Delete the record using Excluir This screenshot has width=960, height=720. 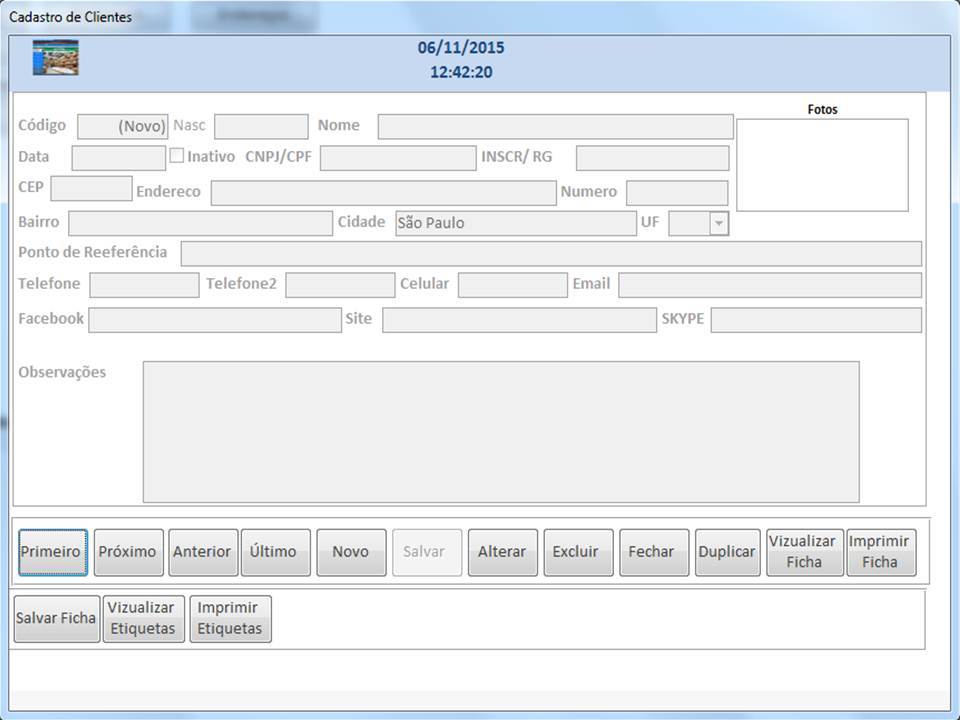click(577, 552)
